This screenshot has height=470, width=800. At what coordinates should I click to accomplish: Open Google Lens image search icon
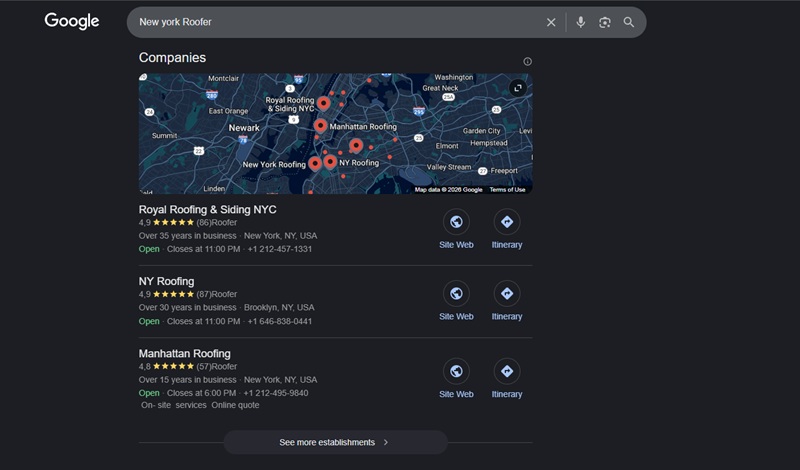[605, 22]
